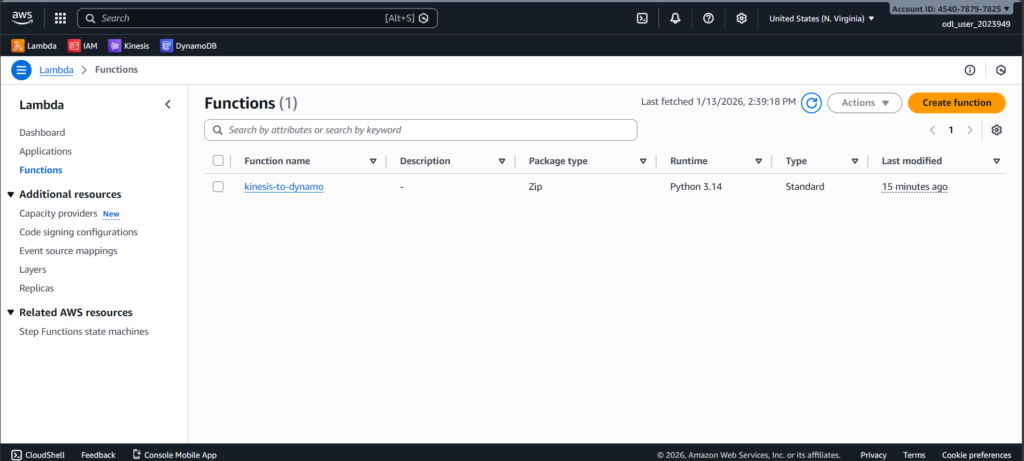
Task: Open the notifications bell icon
Action: click(x=675, y=18)
